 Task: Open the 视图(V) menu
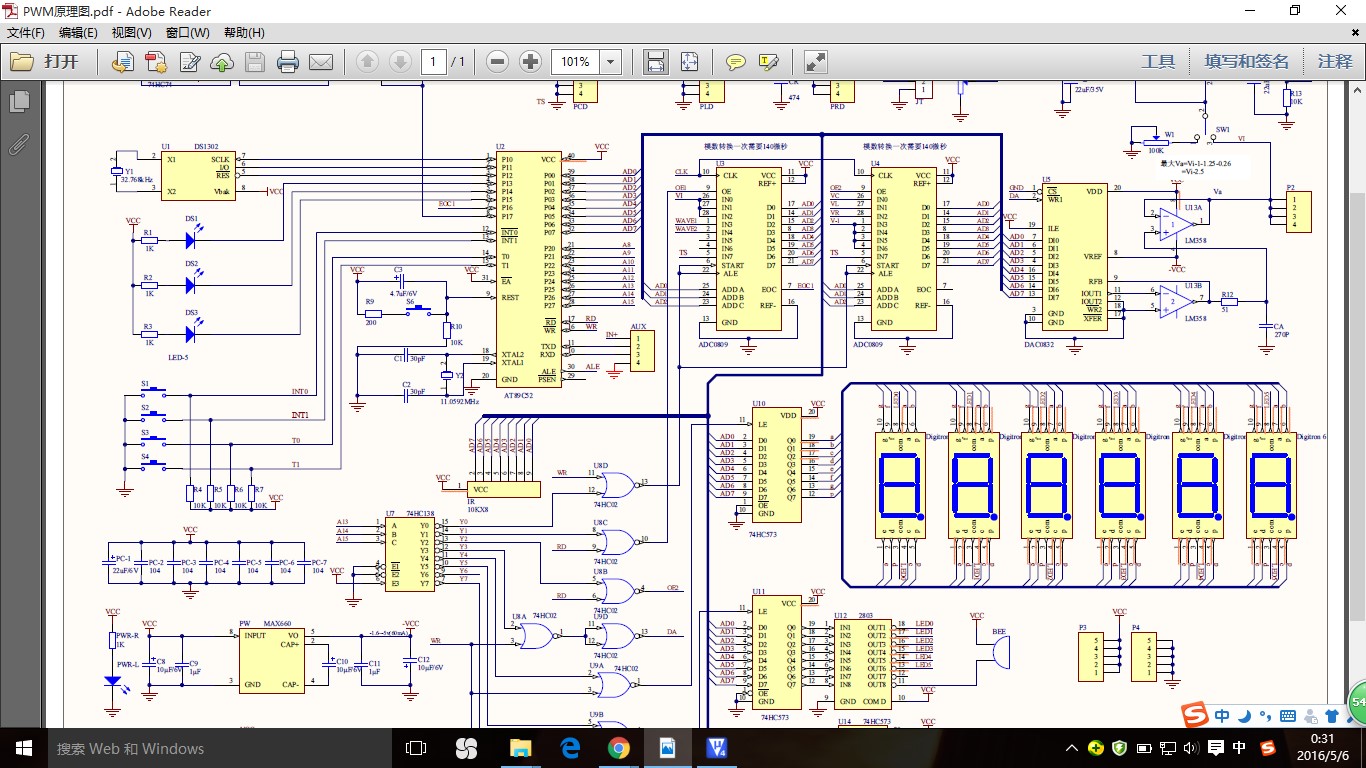[x=131, y=33]
